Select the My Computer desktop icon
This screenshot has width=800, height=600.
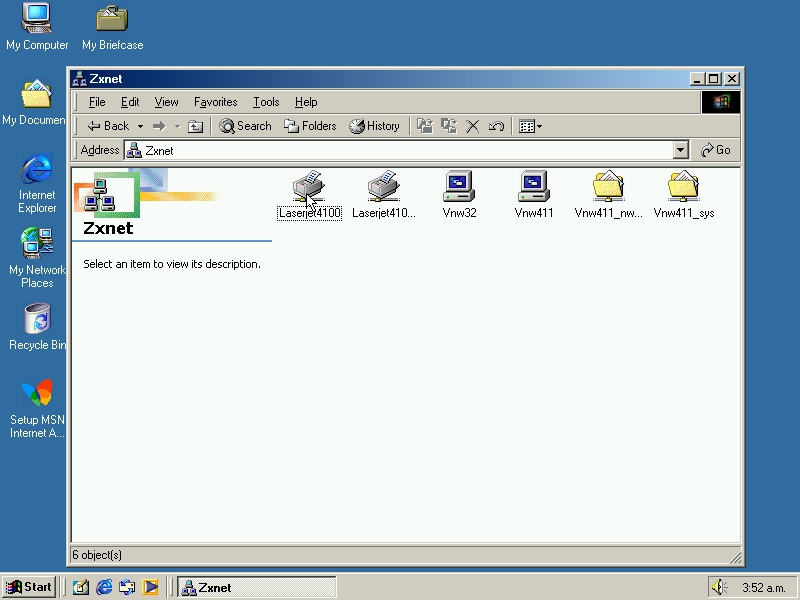pyautogui.click(x=37, y=27)
